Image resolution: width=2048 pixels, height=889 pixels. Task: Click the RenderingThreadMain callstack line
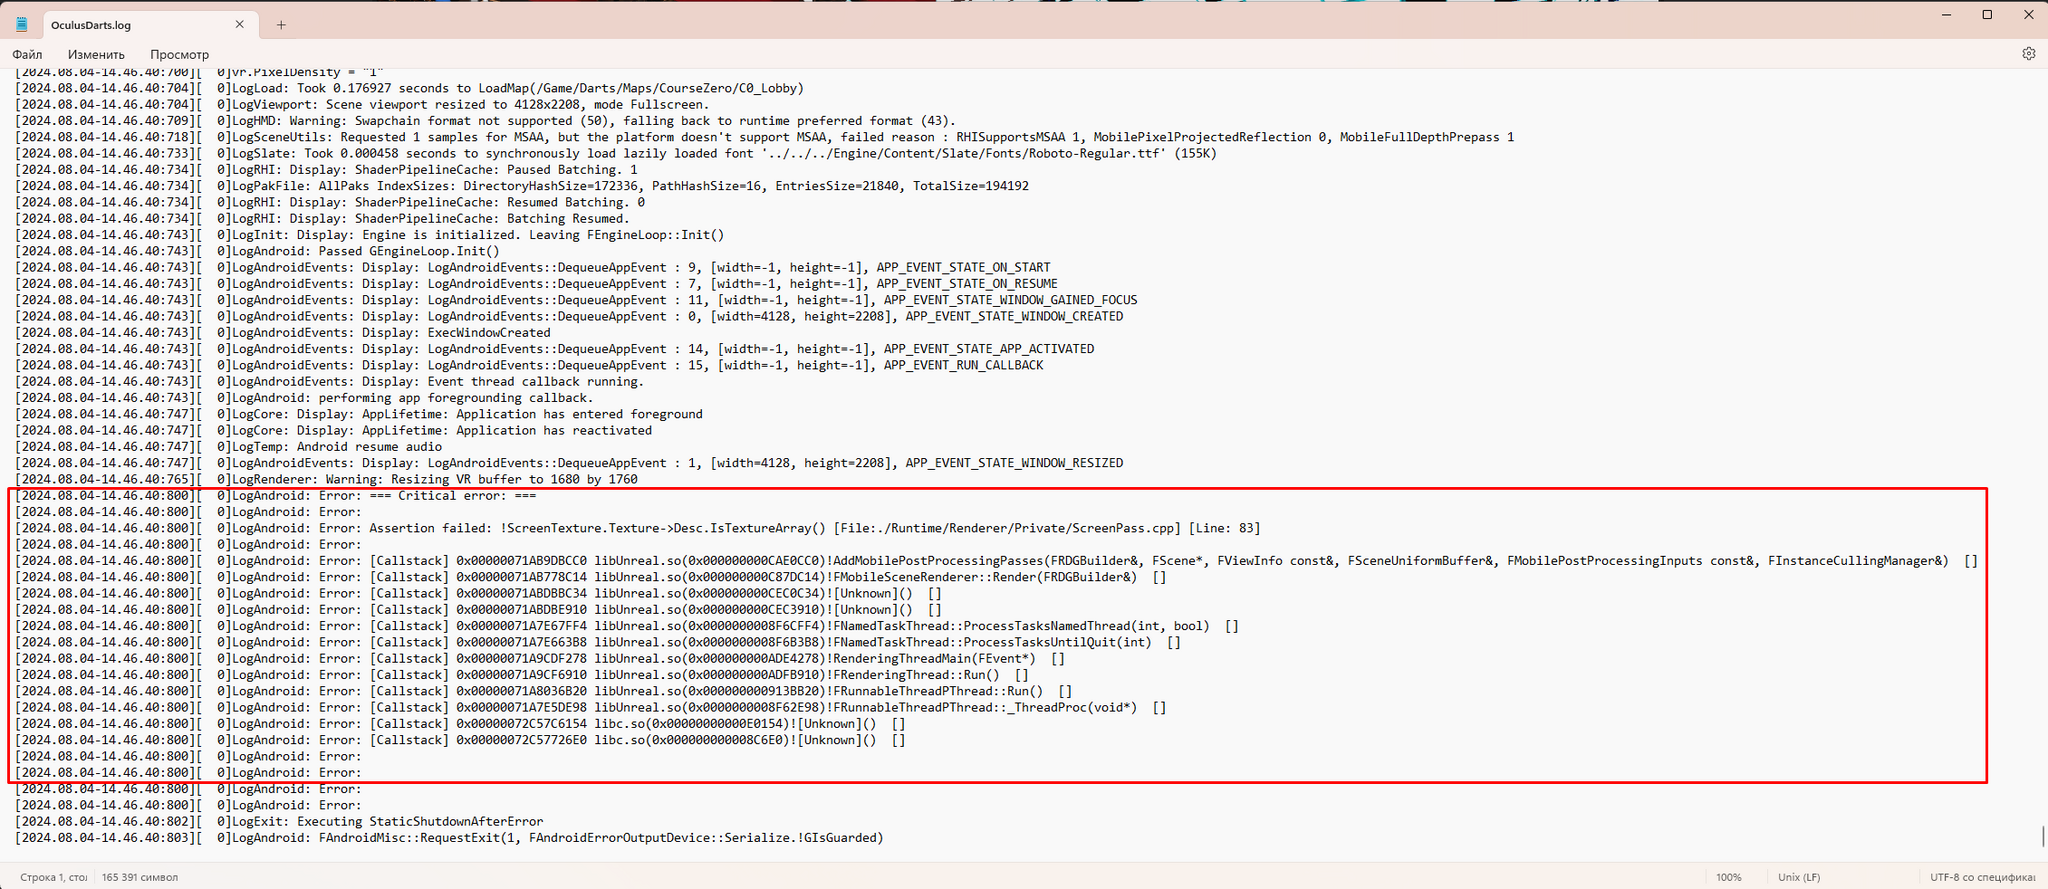click(x=540, y=658)
